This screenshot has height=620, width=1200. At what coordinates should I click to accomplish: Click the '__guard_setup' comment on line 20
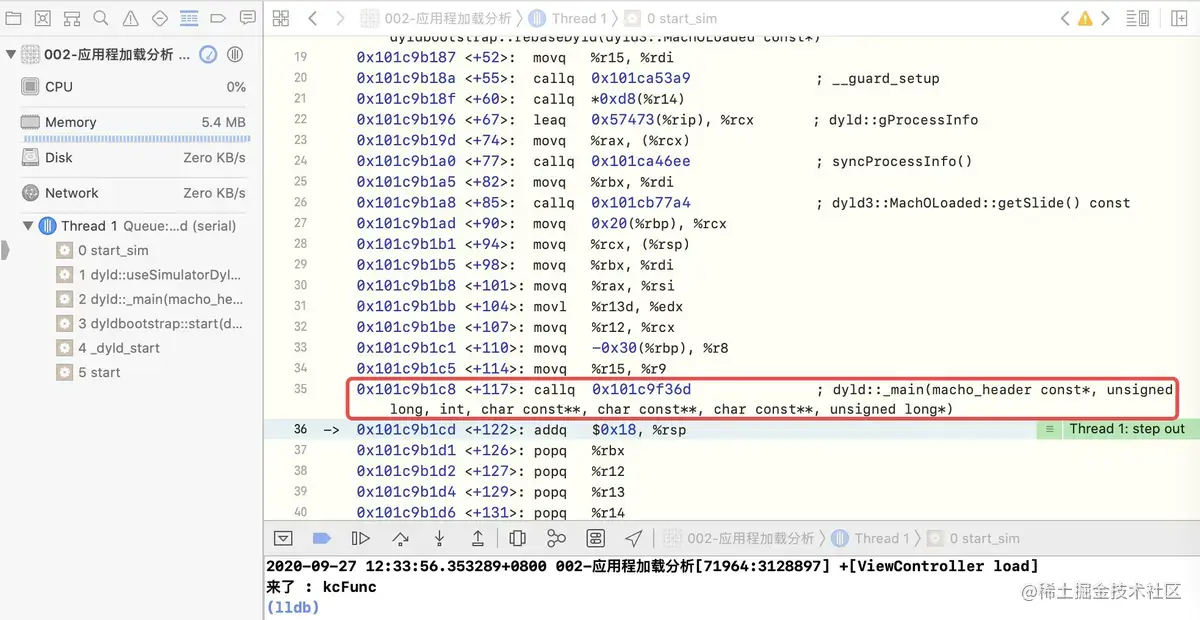click(886, 78)
